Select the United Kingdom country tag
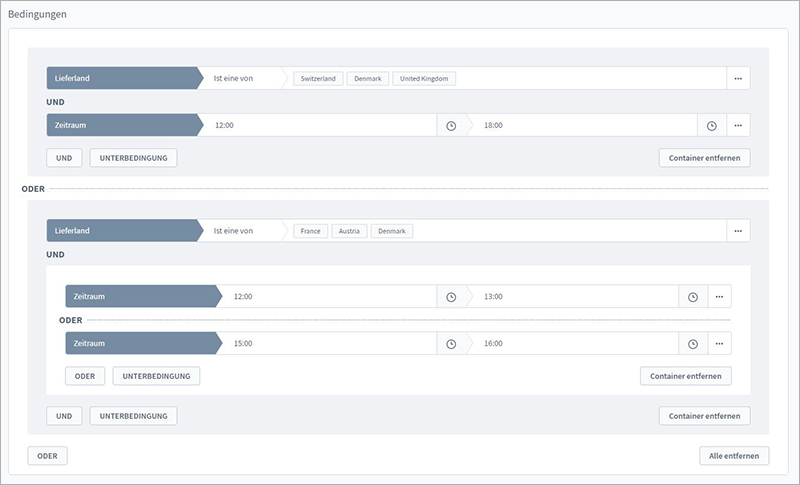Viewport: 800px width, 485px height. click(x=425, y=78)
